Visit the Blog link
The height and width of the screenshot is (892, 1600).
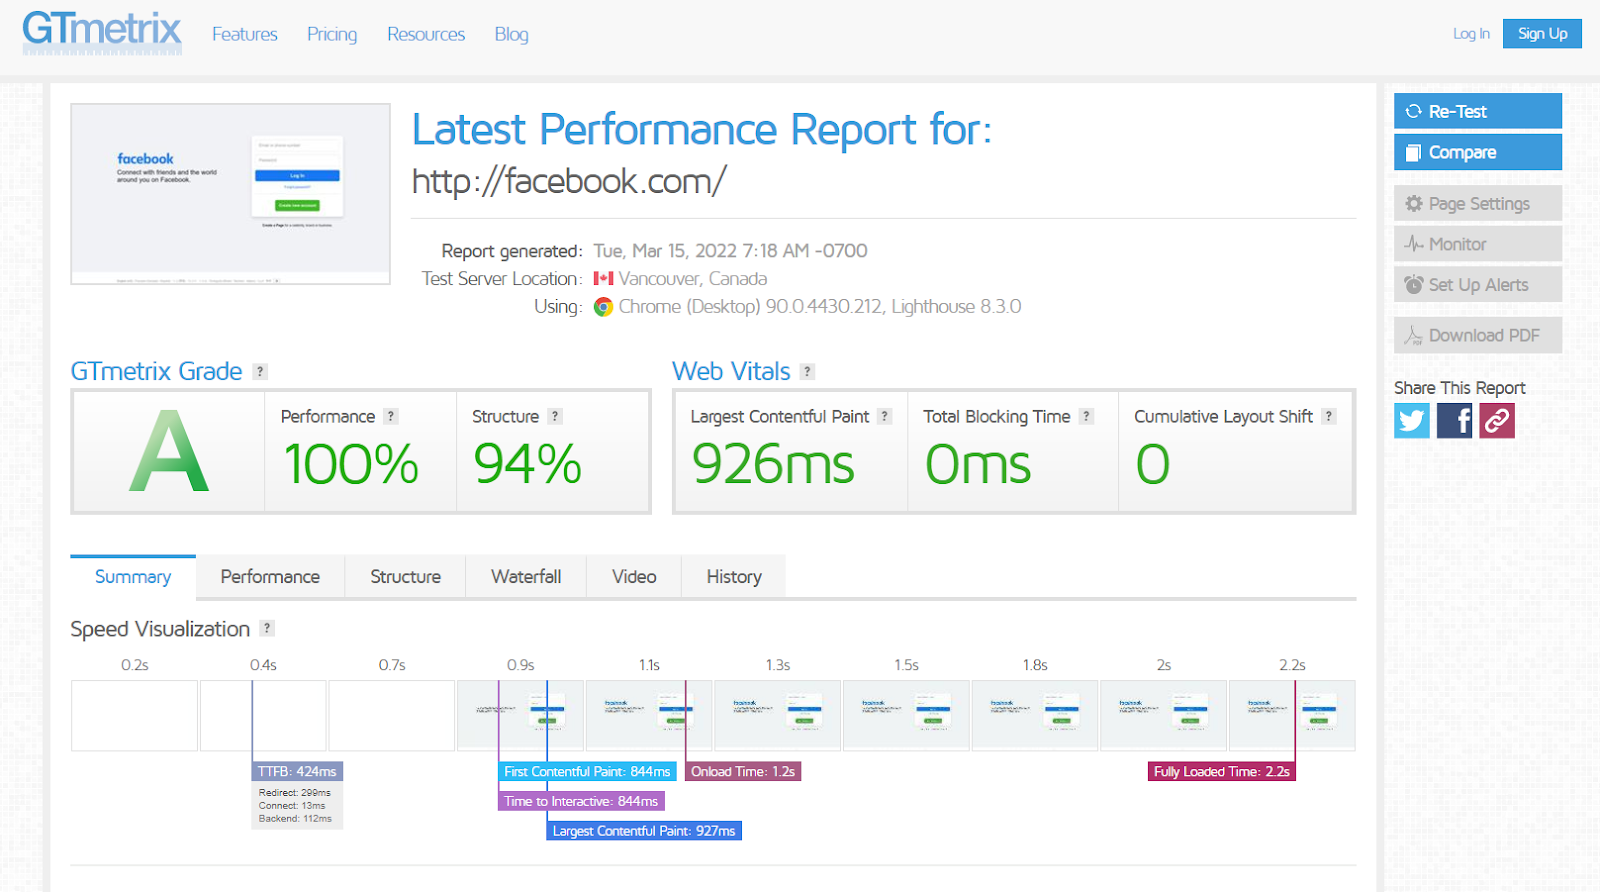pos(511,34)
